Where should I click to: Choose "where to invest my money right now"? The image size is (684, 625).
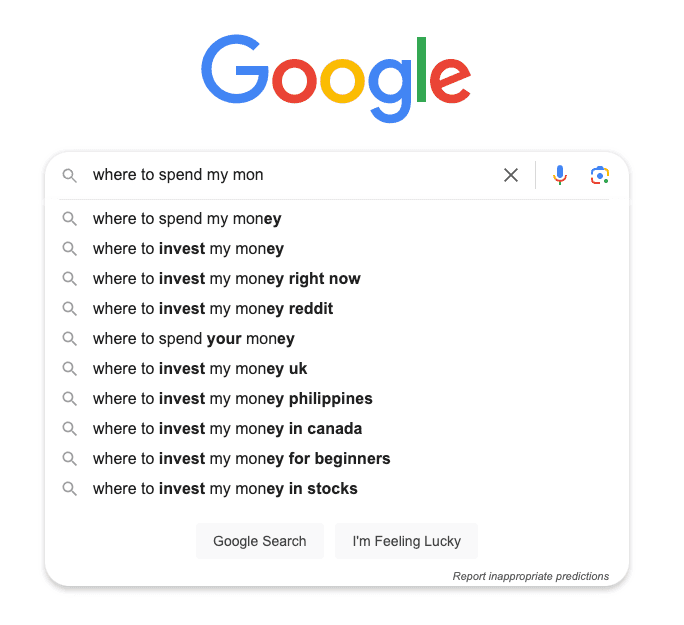226,279
